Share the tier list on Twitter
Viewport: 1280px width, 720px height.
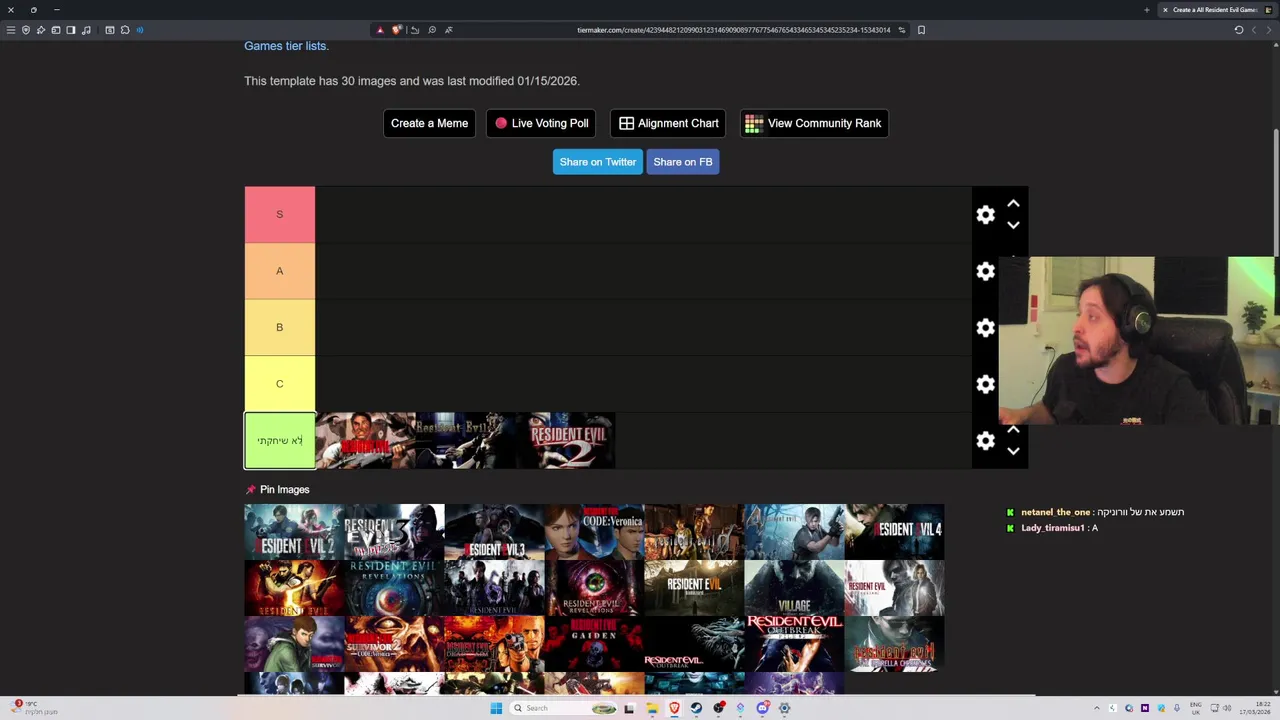click(x=598, y=162)
